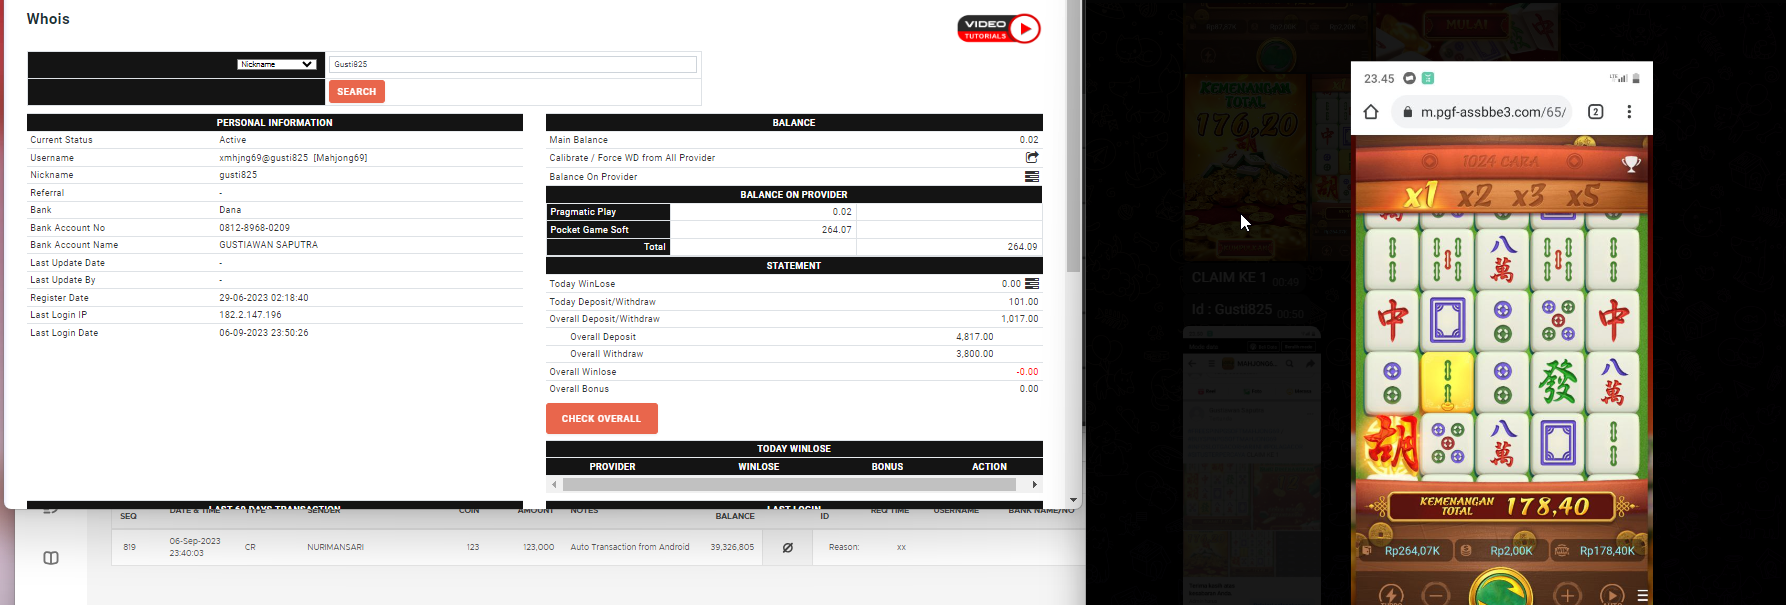
Task: Click the phone browser home icon
Action: tap(1371, 112)
